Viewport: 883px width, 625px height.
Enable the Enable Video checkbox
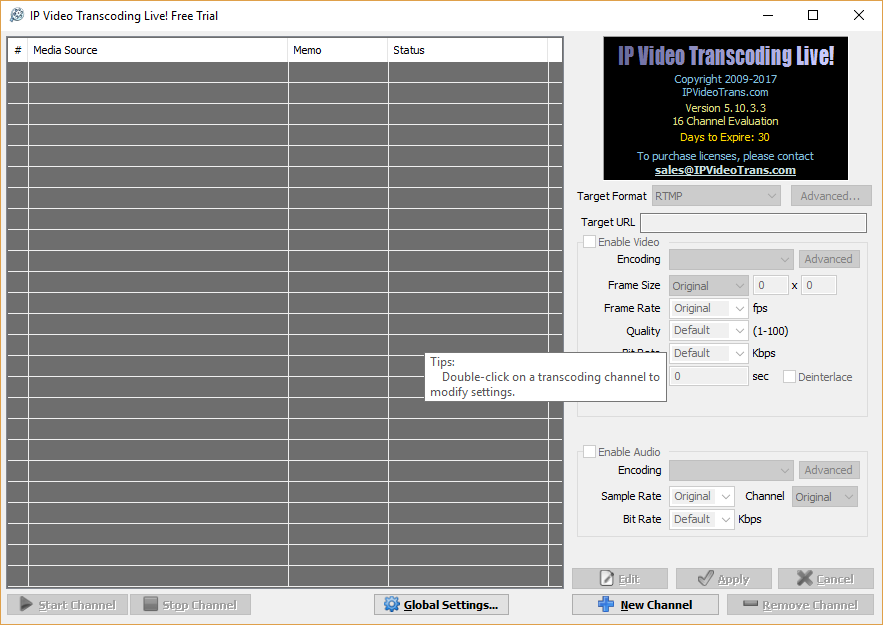[x=589, y=241]
